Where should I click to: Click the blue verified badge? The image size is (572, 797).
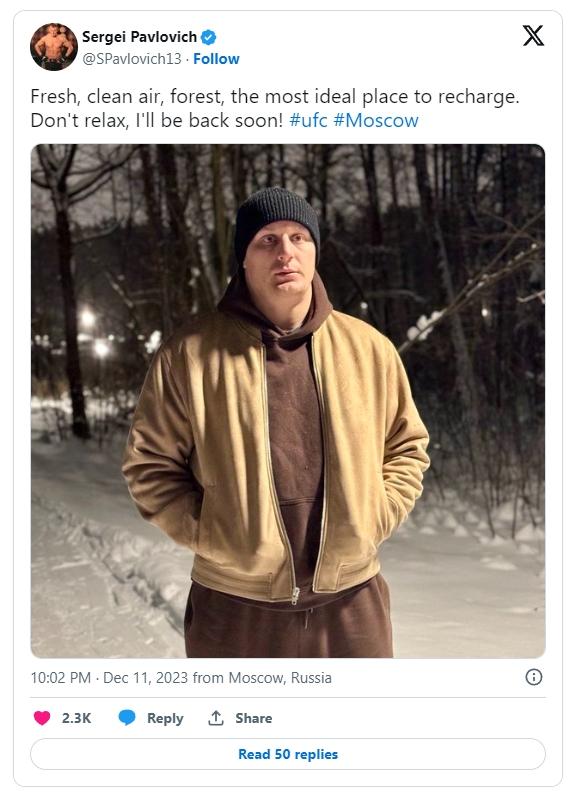pyautogui.click(x=208, y=37)
